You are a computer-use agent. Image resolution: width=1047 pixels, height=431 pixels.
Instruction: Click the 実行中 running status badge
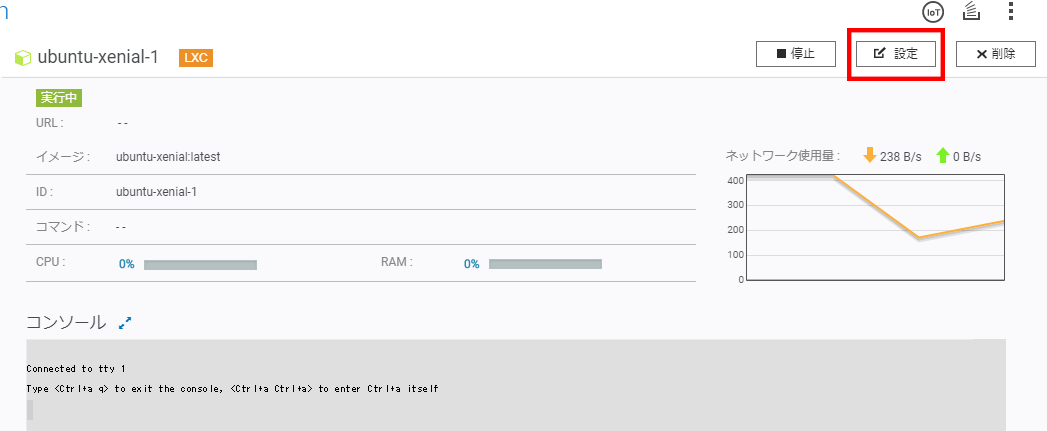point(59,98)
